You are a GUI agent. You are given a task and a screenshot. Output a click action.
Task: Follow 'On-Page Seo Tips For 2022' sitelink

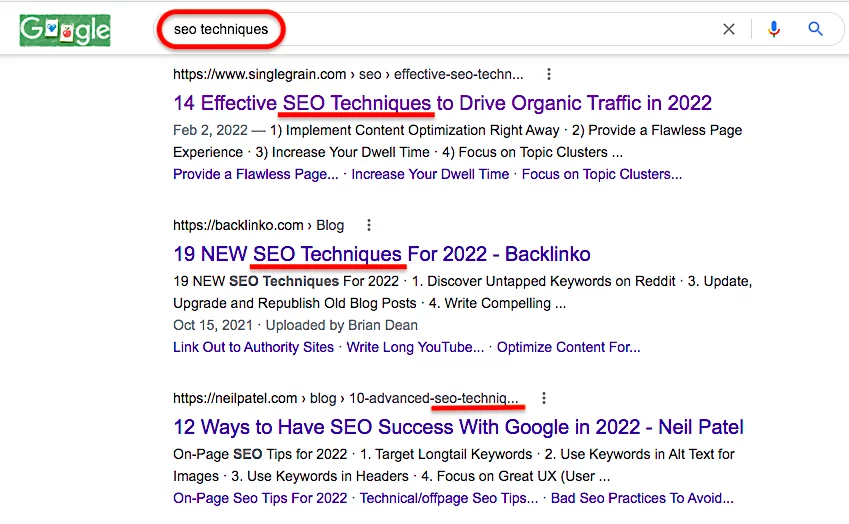[x=260, y=498]
